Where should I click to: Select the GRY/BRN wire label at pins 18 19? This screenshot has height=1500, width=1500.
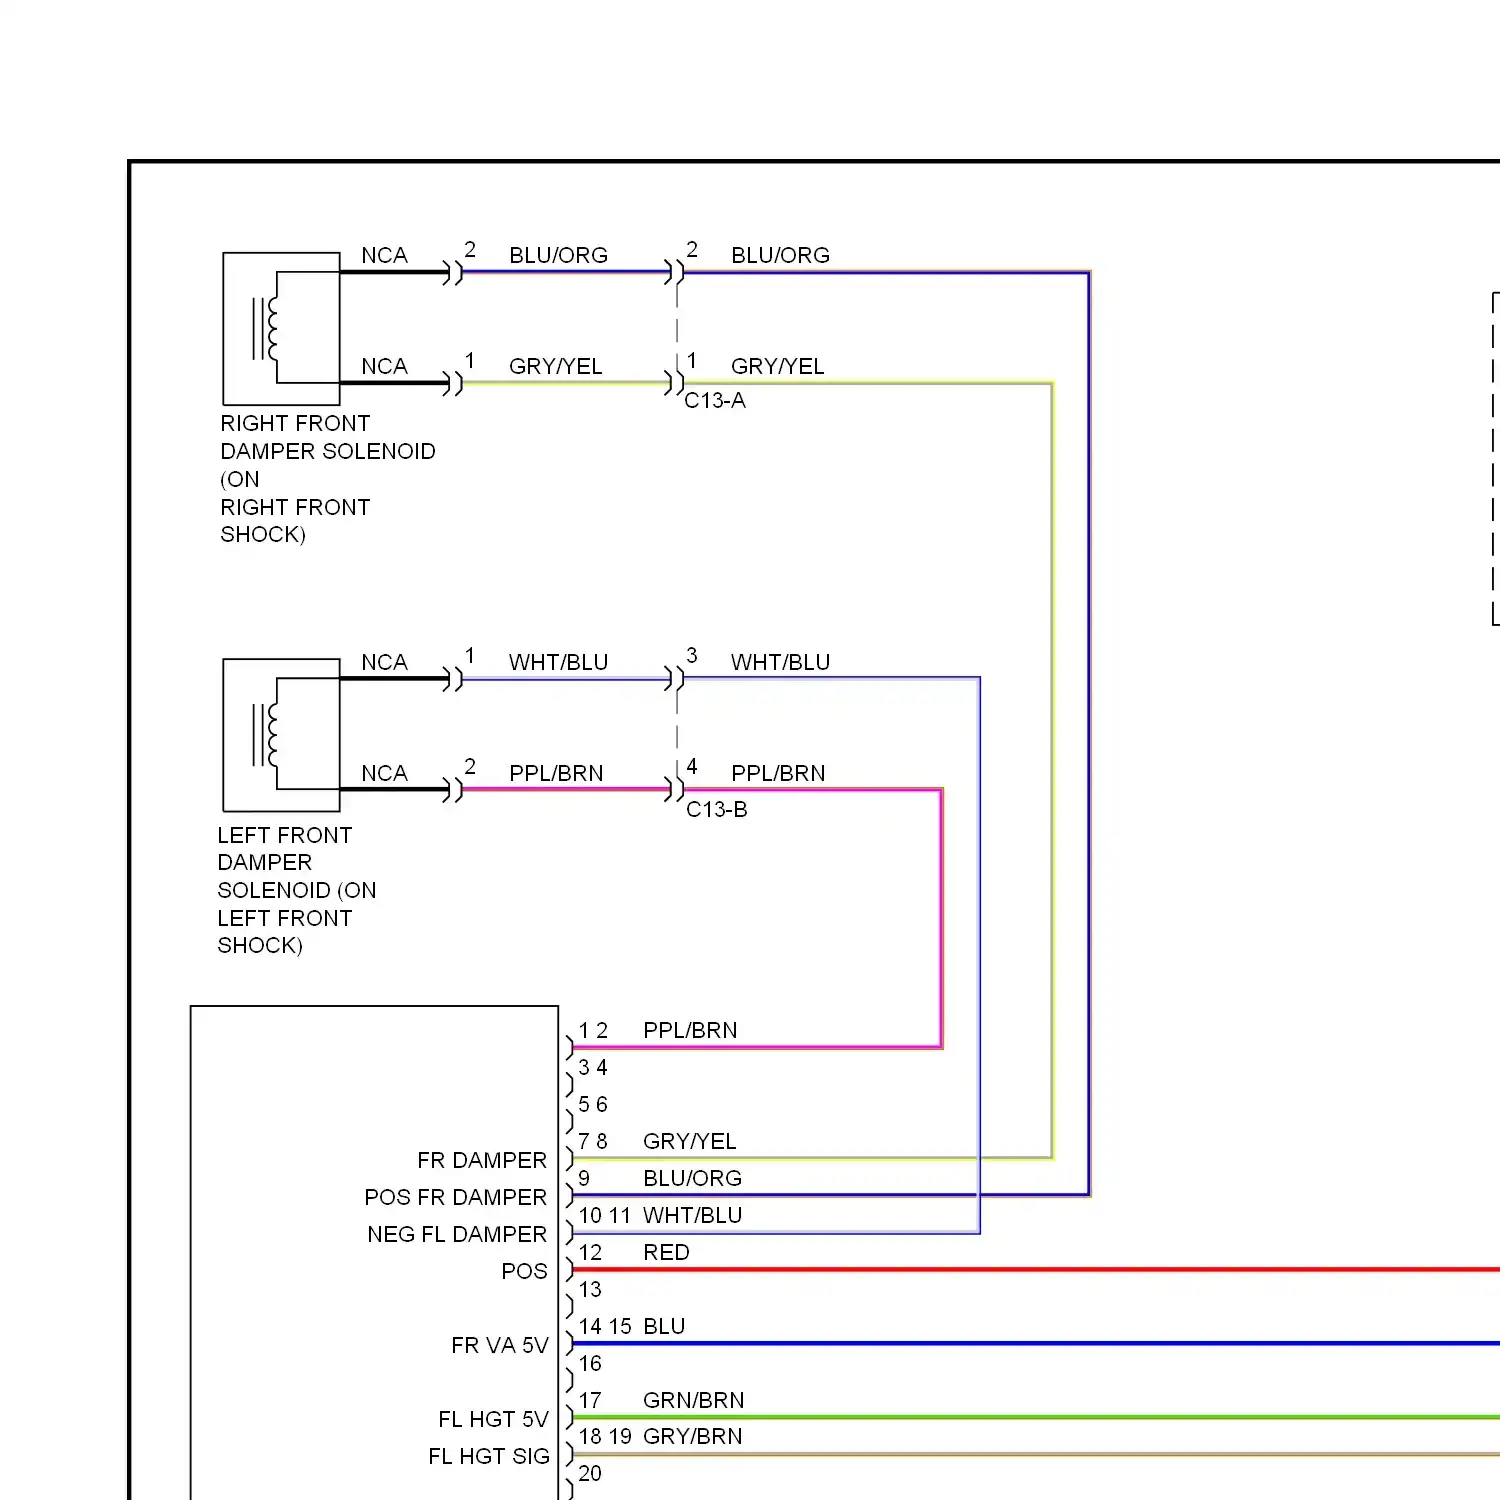(x=692, y=1436)
